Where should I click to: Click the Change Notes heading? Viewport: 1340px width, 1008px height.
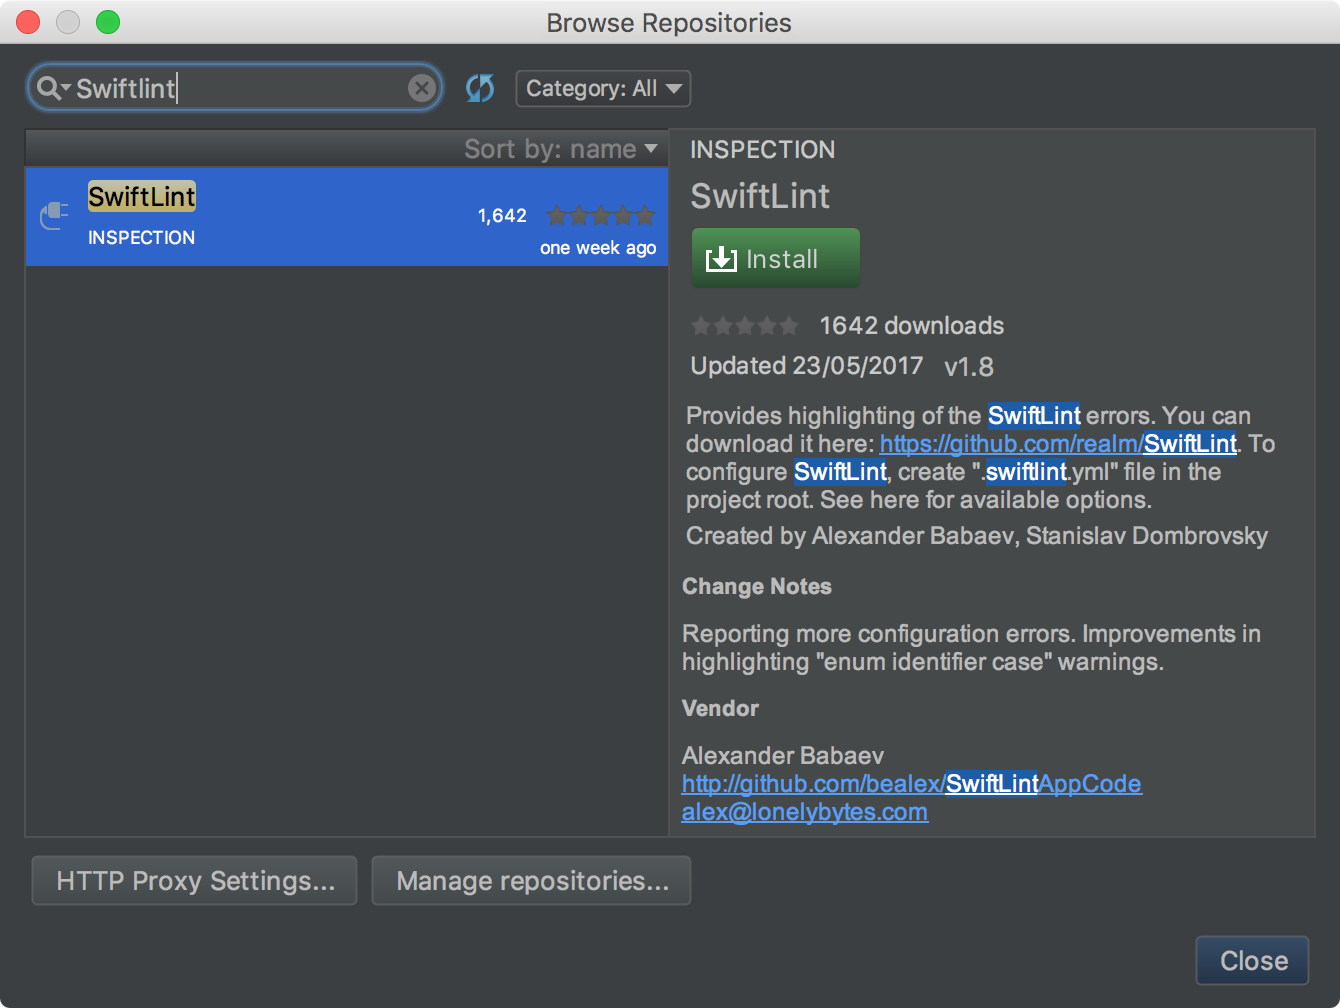click(x=757, y=586)
